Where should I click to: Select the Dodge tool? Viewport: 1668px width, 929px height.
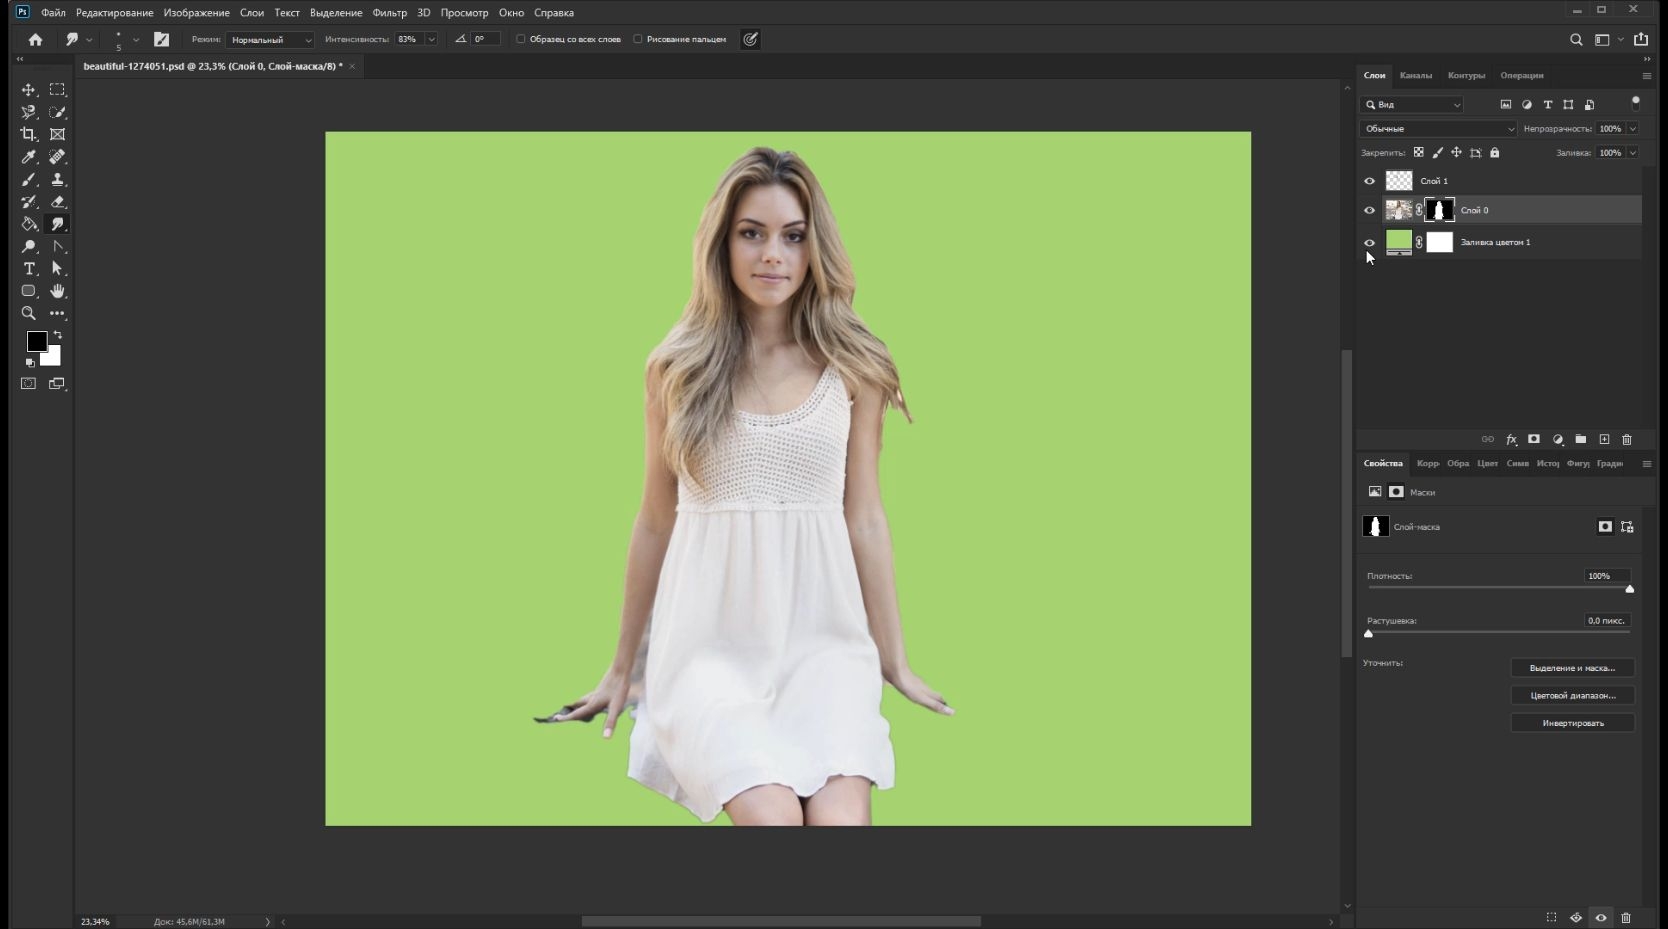click(28, 246)
